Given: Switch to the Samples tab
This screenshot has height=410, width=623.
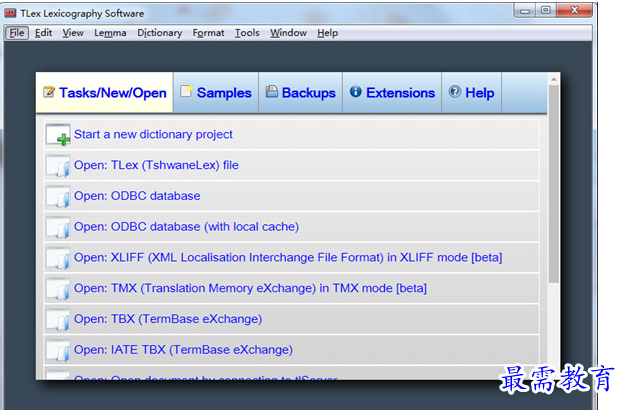Looking at the screenshot, I should tap(216, 93).
